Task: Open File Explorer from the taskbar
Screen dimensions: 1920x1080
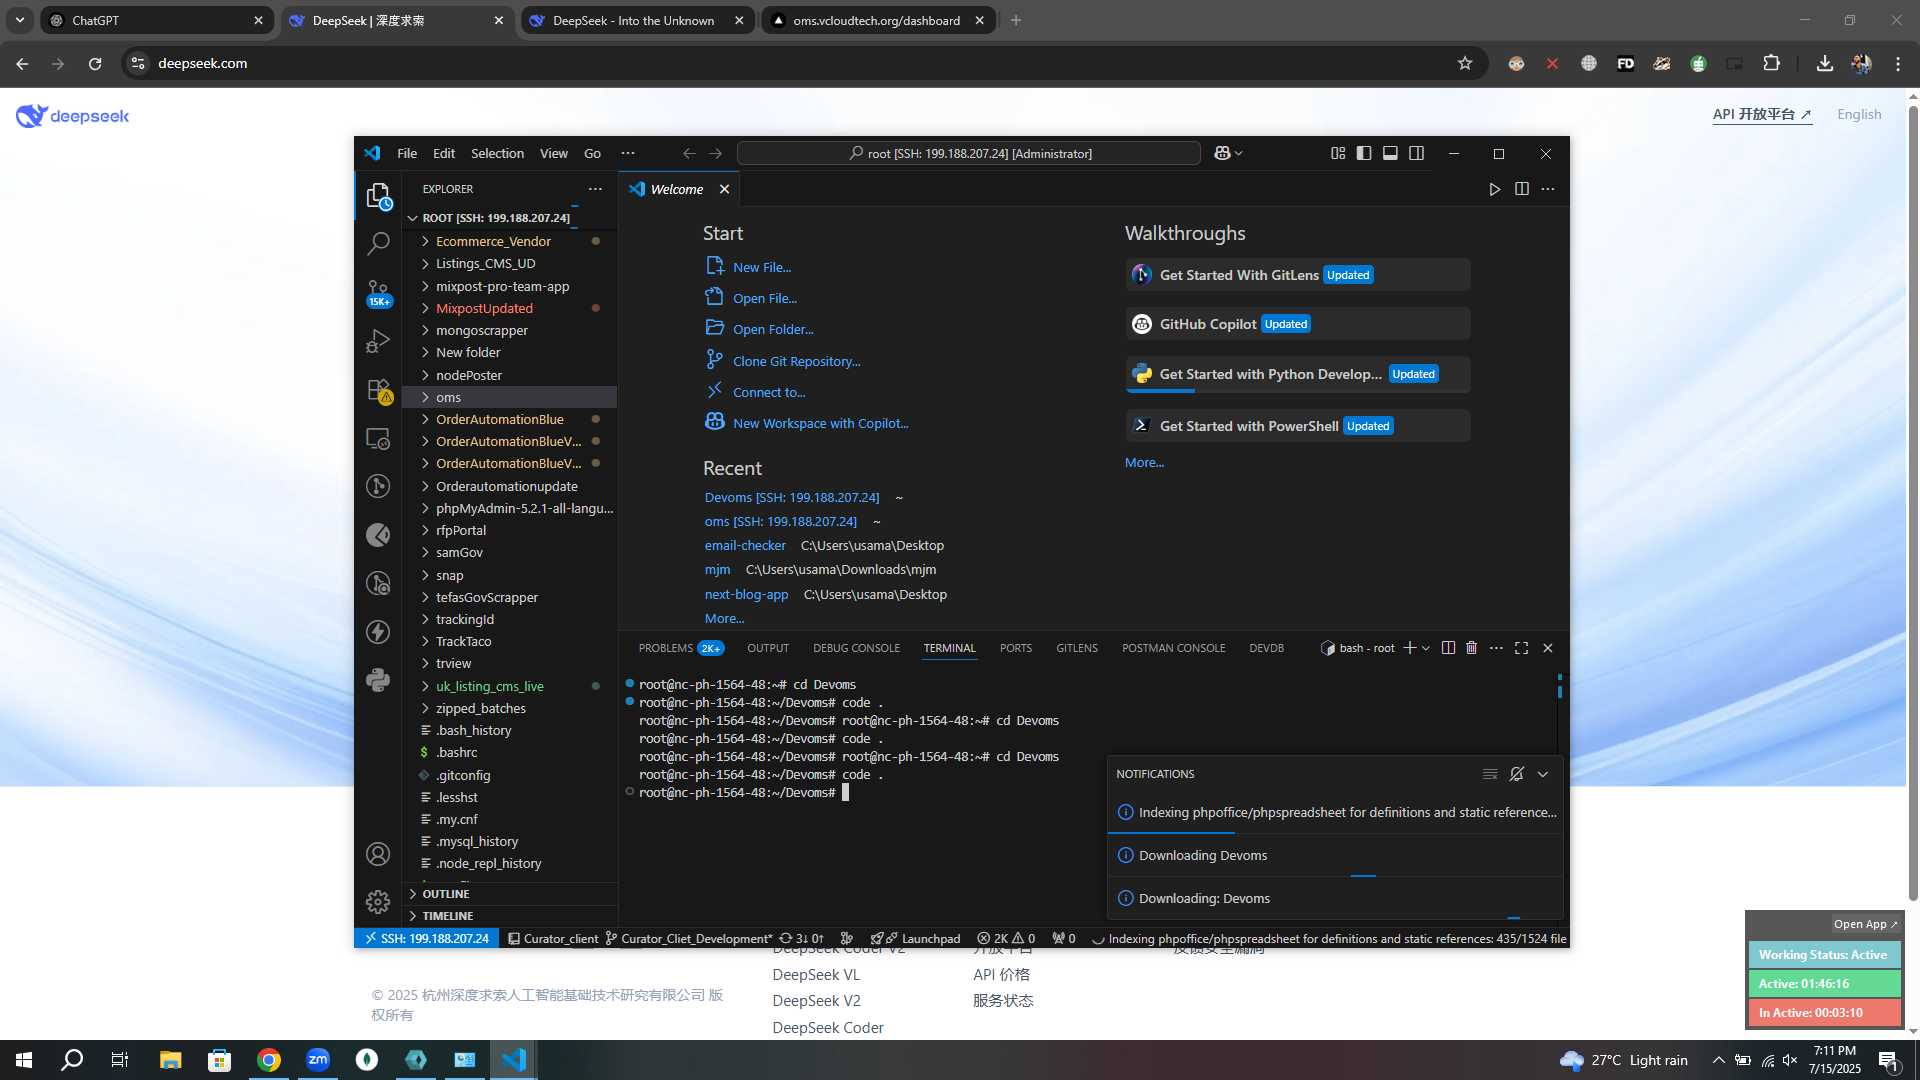Action: tap(170, 1060)
